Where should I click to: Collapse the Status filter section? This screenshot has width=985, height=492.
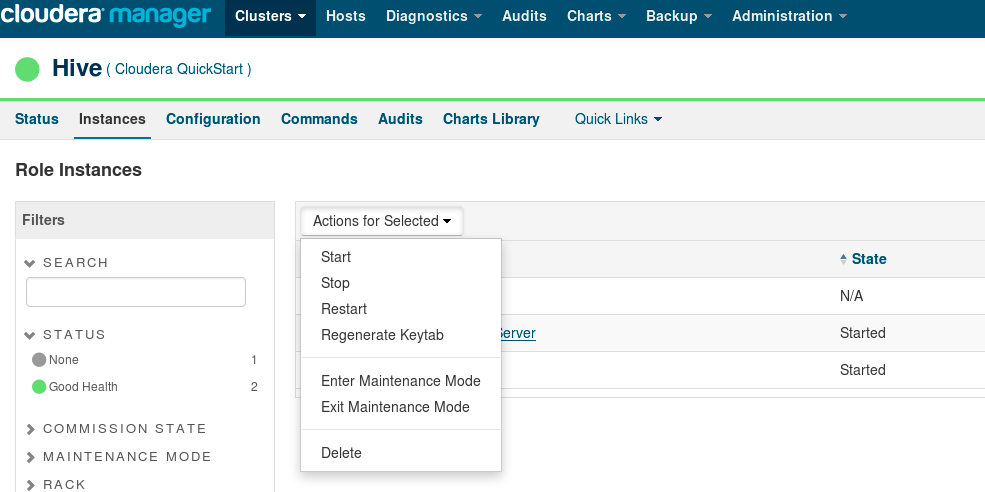(x=30, y=335)
